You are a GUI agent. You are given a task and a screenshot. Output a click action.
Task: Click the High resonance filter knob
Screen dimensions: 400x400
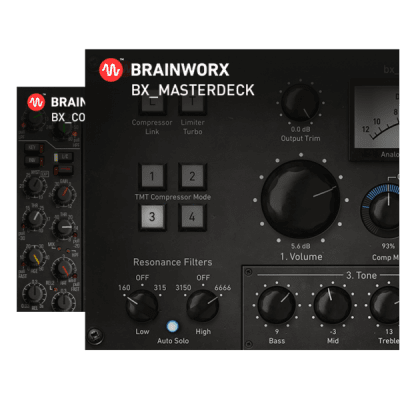(x=203, y=305)
